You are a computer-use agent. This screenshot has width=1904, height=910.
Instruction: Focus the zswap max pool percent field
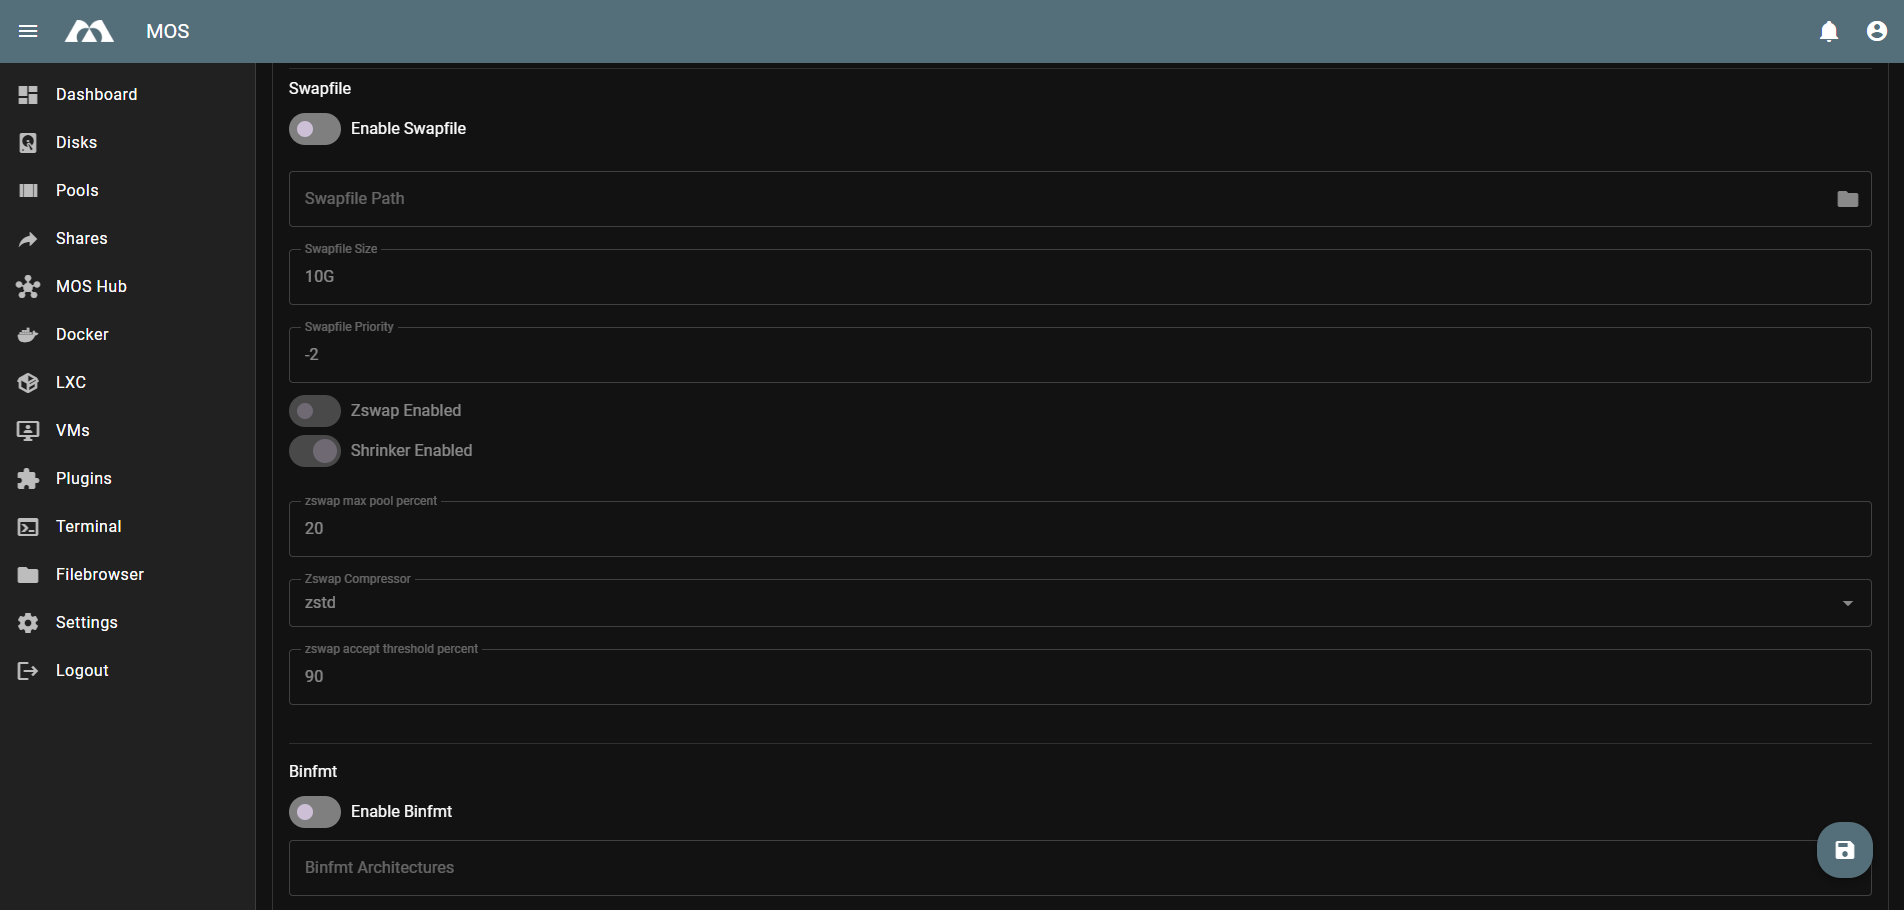pyautogui.click(x=1078, y=529)
